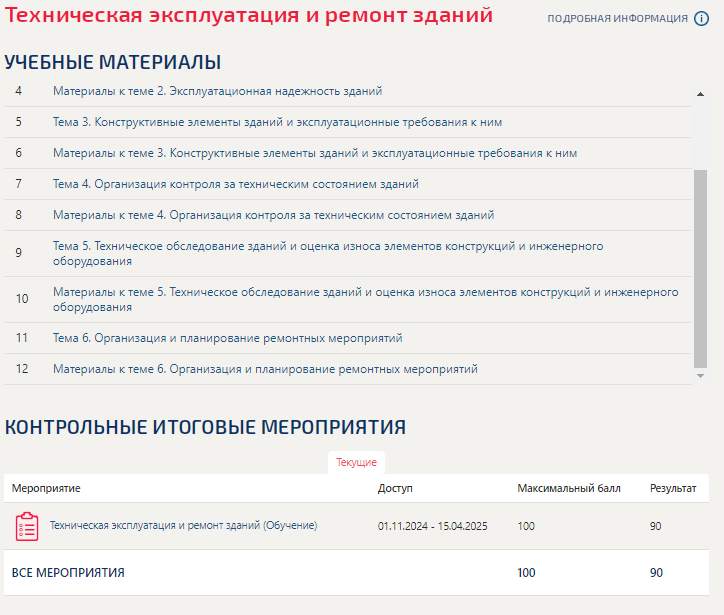This screenshot has height=615, width=724.
Task: Click the Результат column header
Action: coord(673,488)
